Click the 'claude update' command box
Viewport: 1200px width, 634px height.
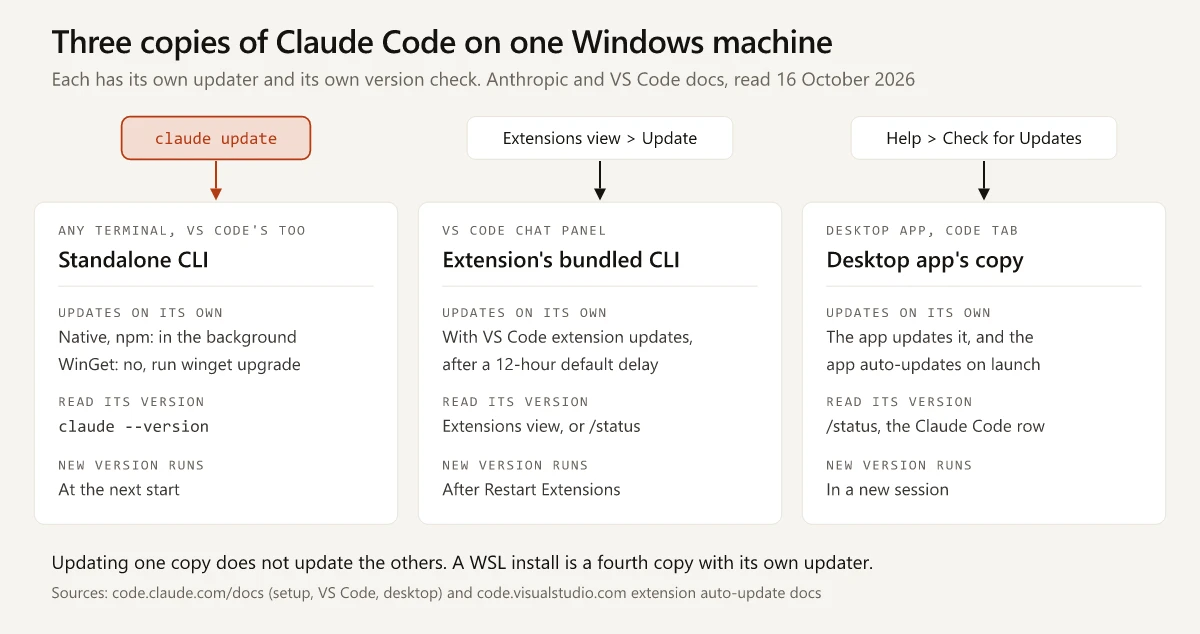216,138
